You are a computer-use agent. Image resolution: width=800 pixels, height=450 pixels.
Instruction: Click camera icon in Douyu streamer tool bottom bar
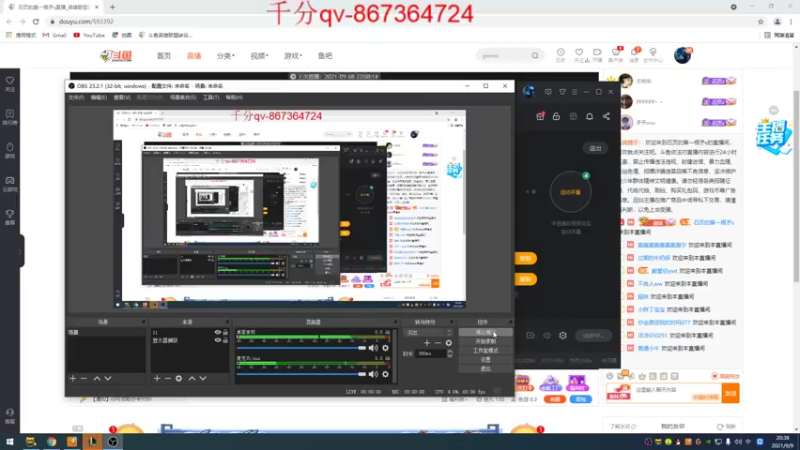(530, 335)
